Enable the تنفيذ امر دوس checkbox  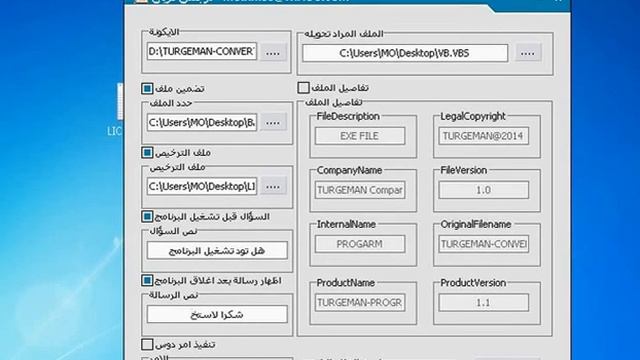click(147, 344)
